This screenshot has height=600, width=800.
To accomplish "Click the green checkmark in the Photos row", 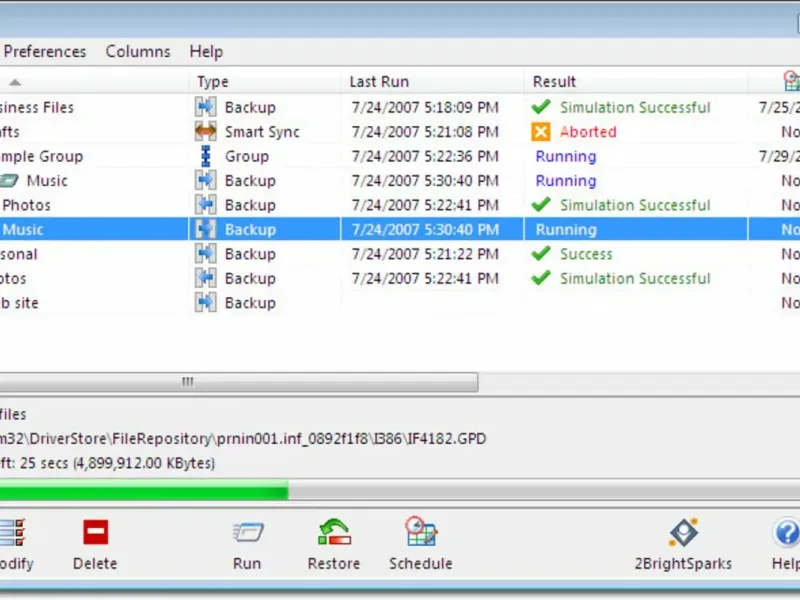I will [541, 205].
